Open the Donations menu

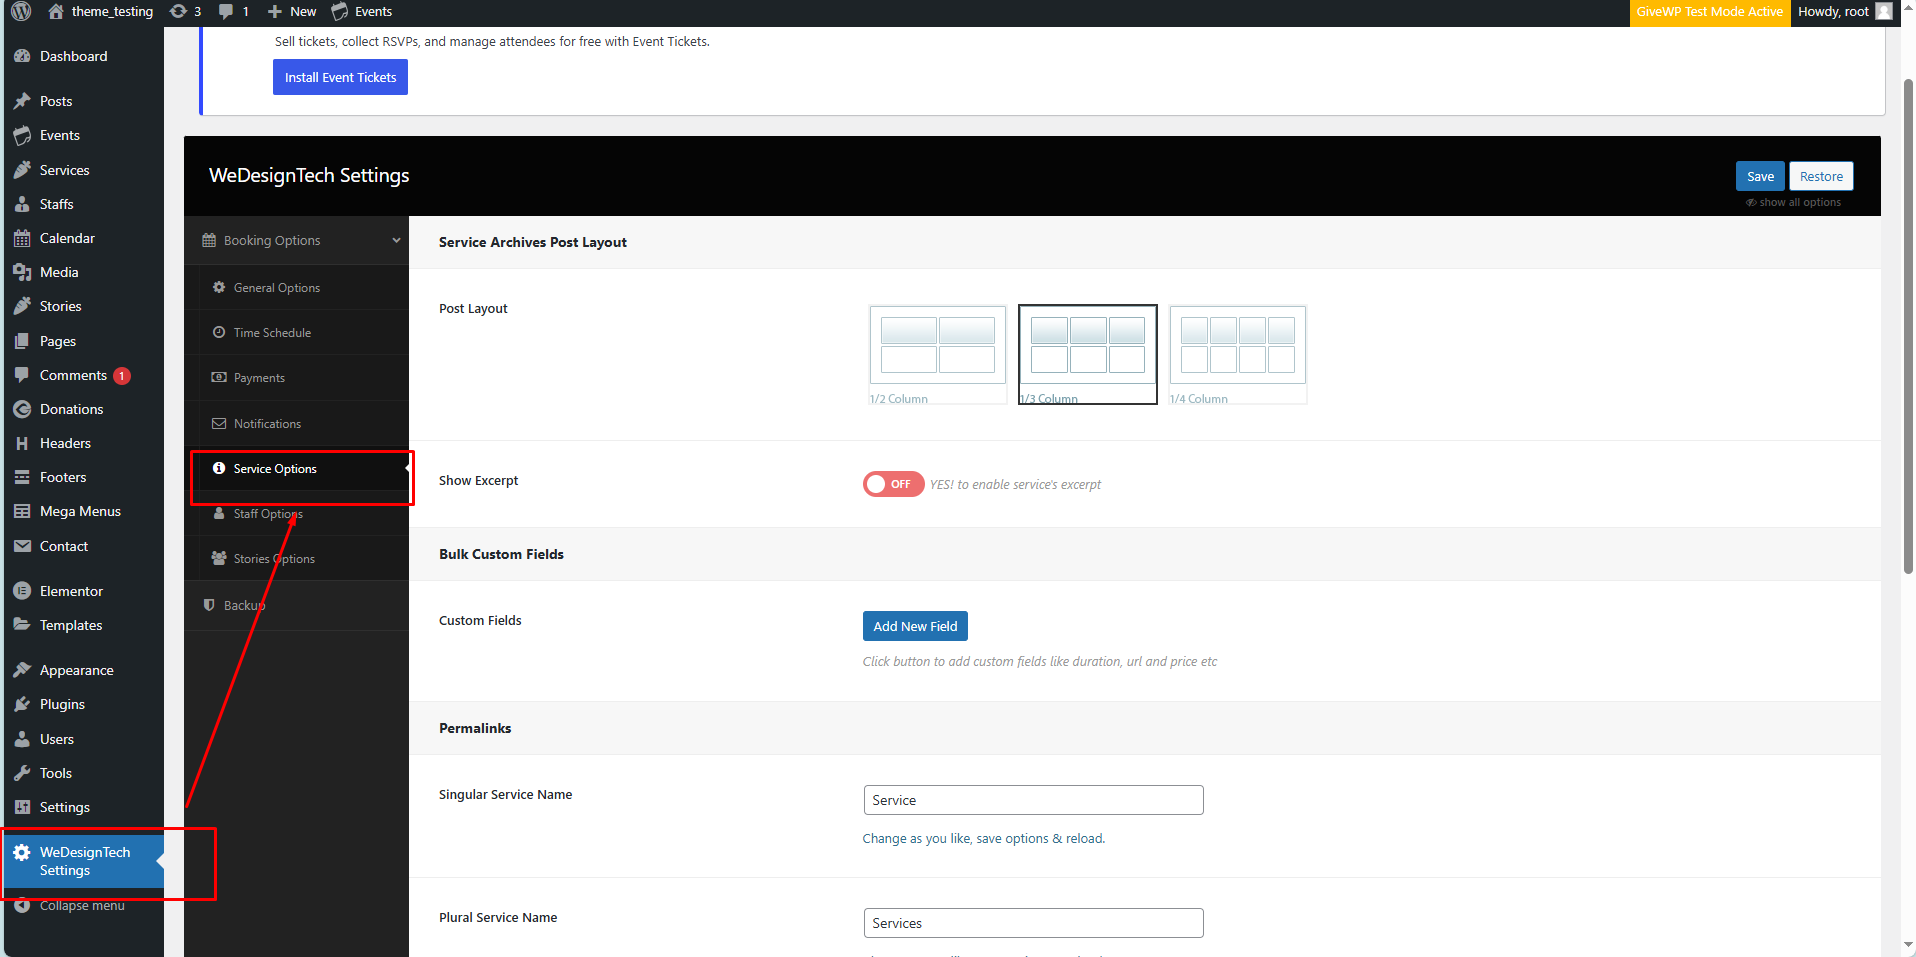pos(84,409)
